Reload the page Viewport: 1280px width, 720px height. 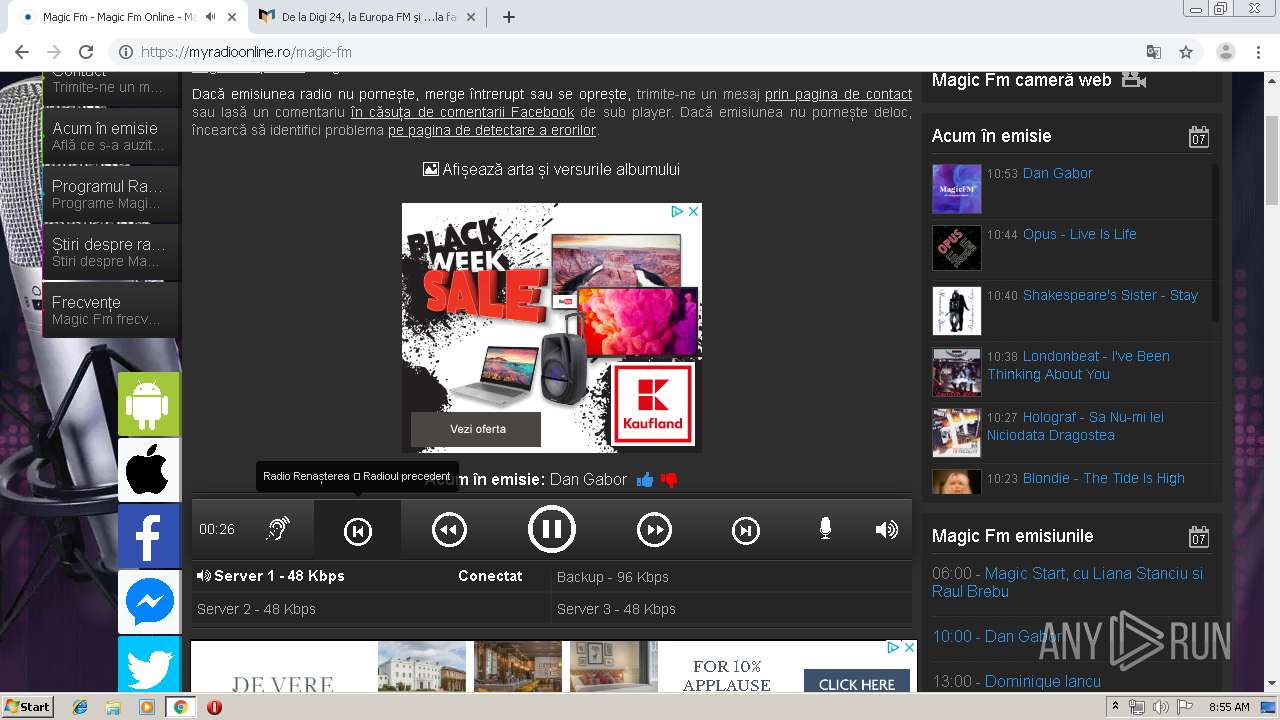(x=86, y=52)
